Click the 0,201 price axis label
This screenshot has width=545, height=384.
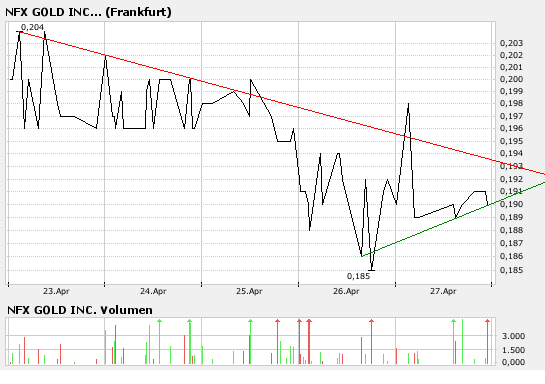511,67
